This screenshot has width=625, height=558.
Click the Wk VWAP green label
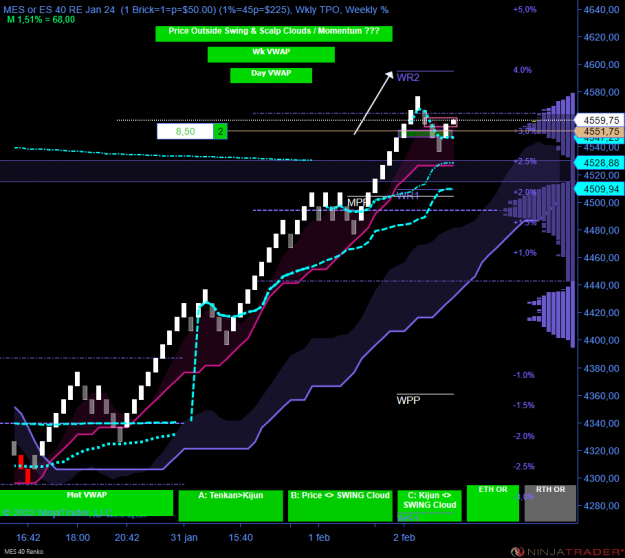(x=271, y=54)
